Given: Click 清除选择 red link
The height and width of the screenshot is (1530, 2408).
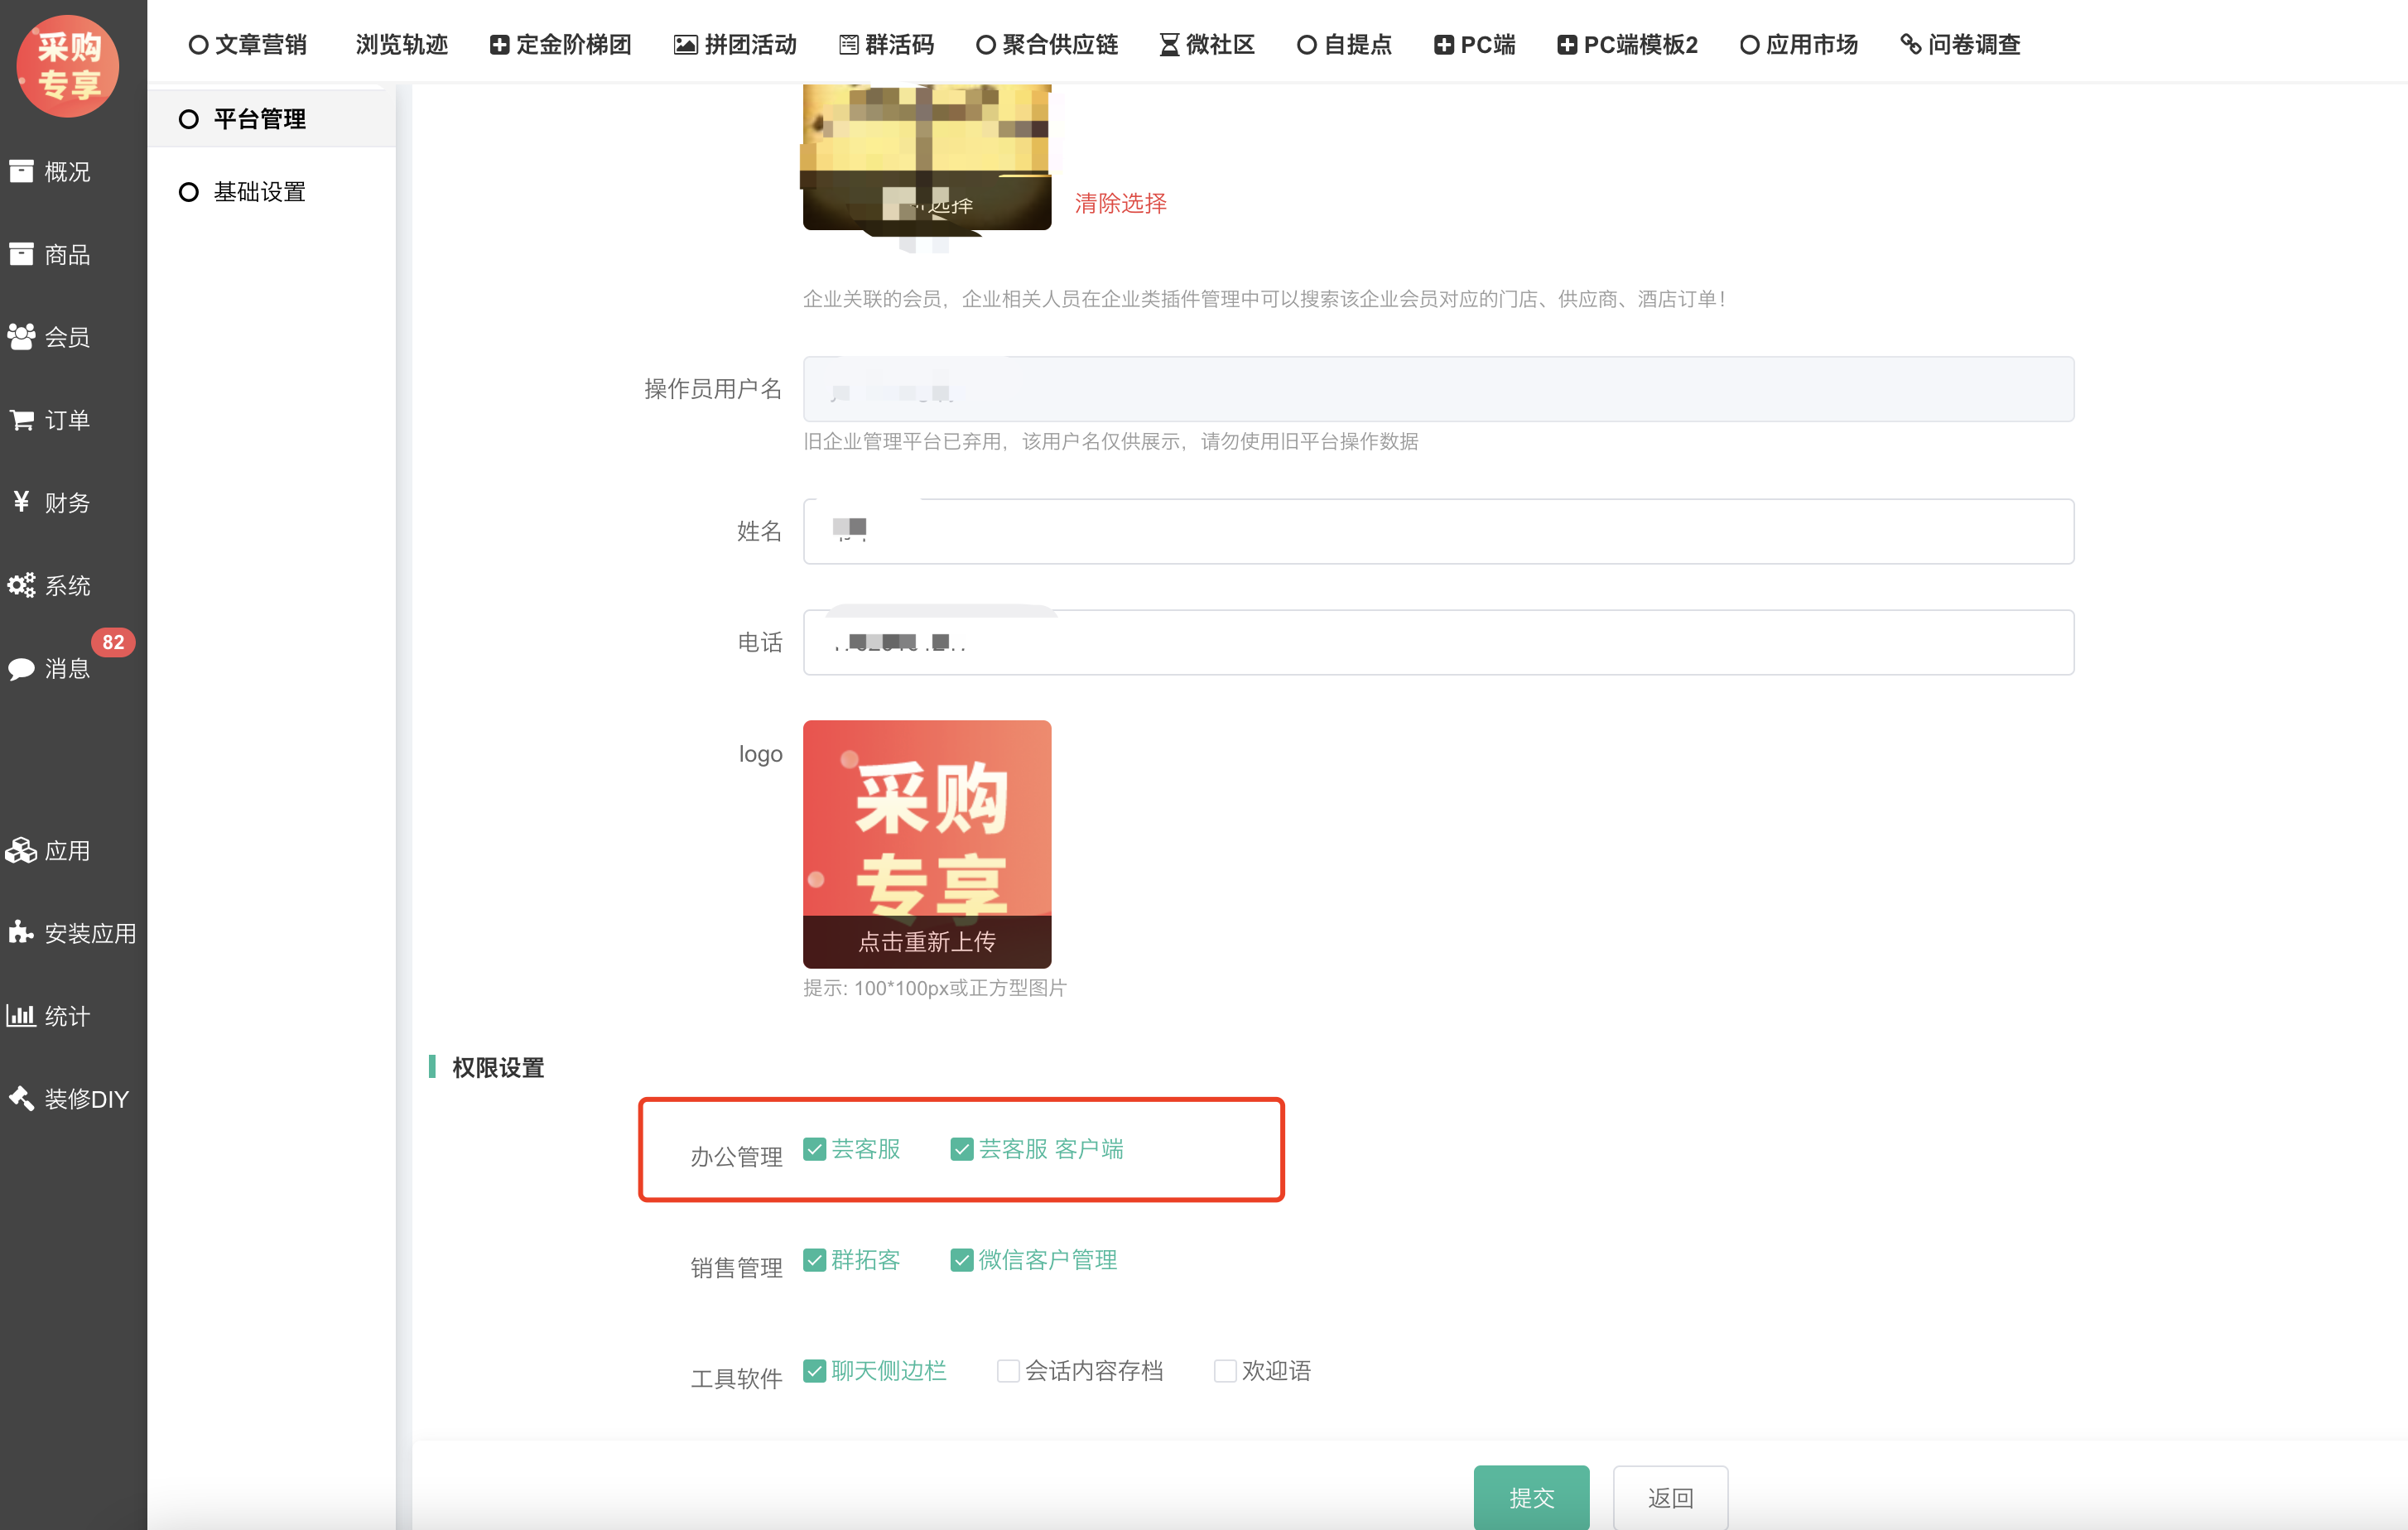Looking at the screenshot, I should (1120, 204).
